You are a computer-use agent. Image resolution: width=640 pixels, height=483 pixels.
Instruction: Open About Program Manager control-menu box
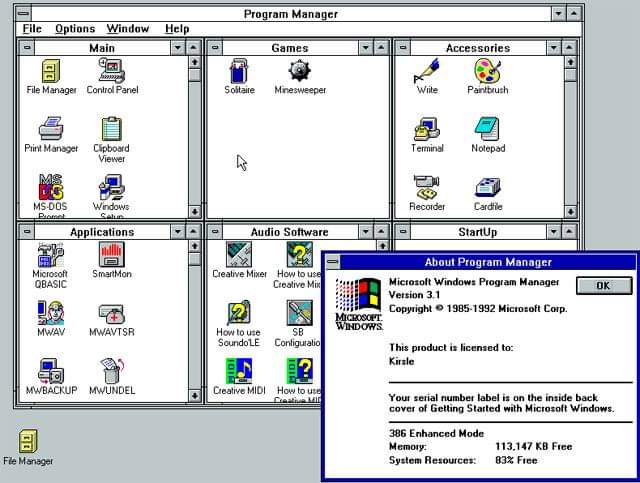click(x=333, y=262)
